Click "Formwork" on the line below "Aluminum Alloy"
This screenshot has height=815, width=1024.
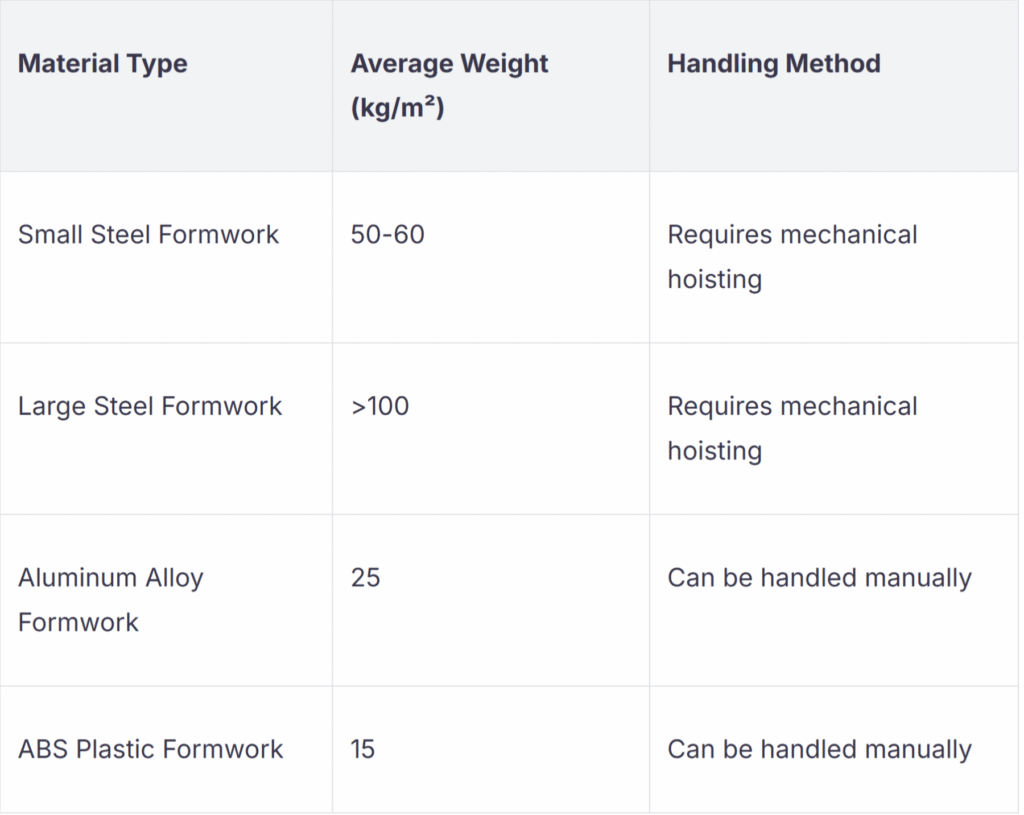78,622
